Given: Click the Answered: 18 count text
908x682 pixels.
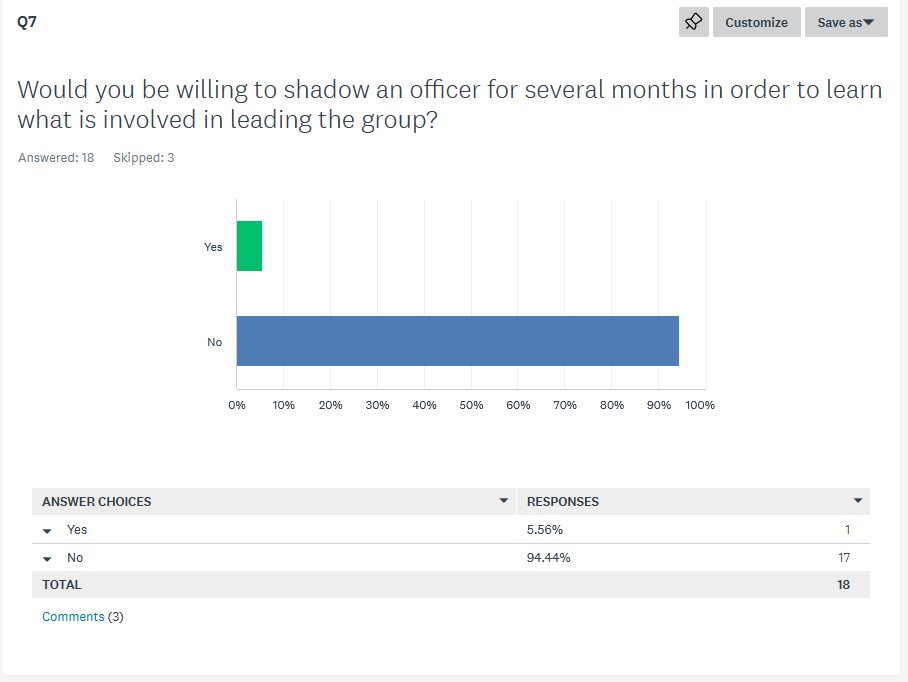Looking at the screenshot, I should point(56,157).
